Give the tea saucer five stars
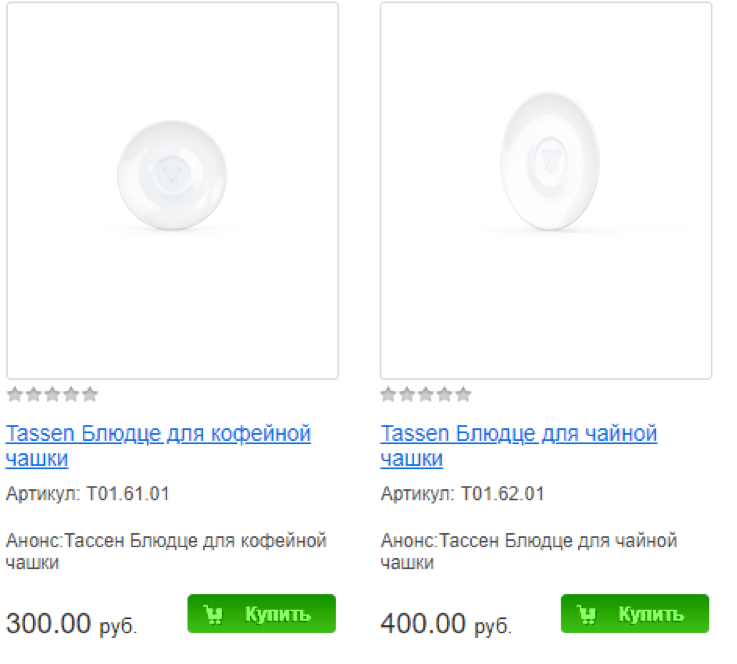The width and height of the screenshot is (737, 664). click(x=463, y=394)
